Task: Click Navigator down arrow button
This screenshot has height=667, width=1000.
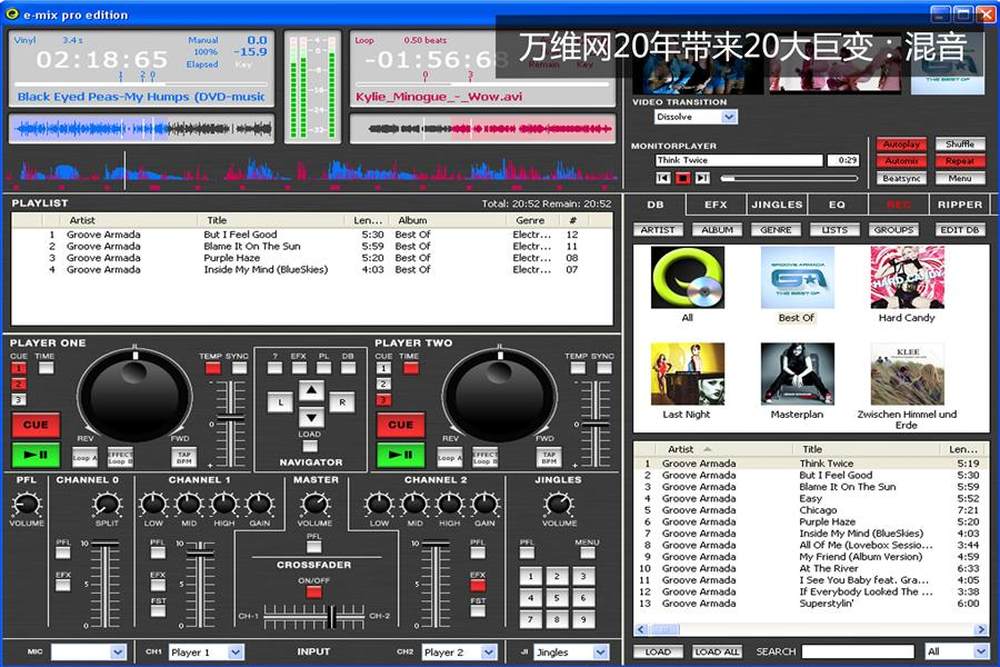Action: click(x=312, y=416)
